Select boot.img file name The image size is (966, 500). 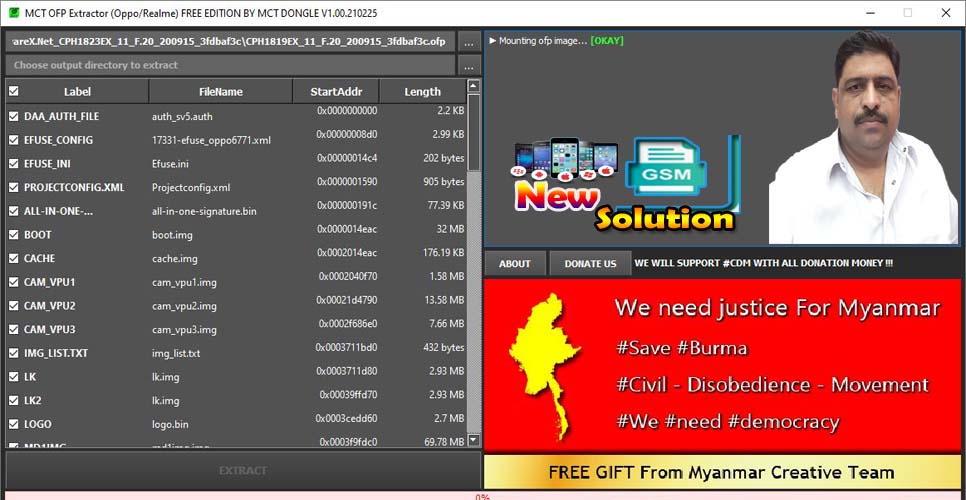(172, 235)
